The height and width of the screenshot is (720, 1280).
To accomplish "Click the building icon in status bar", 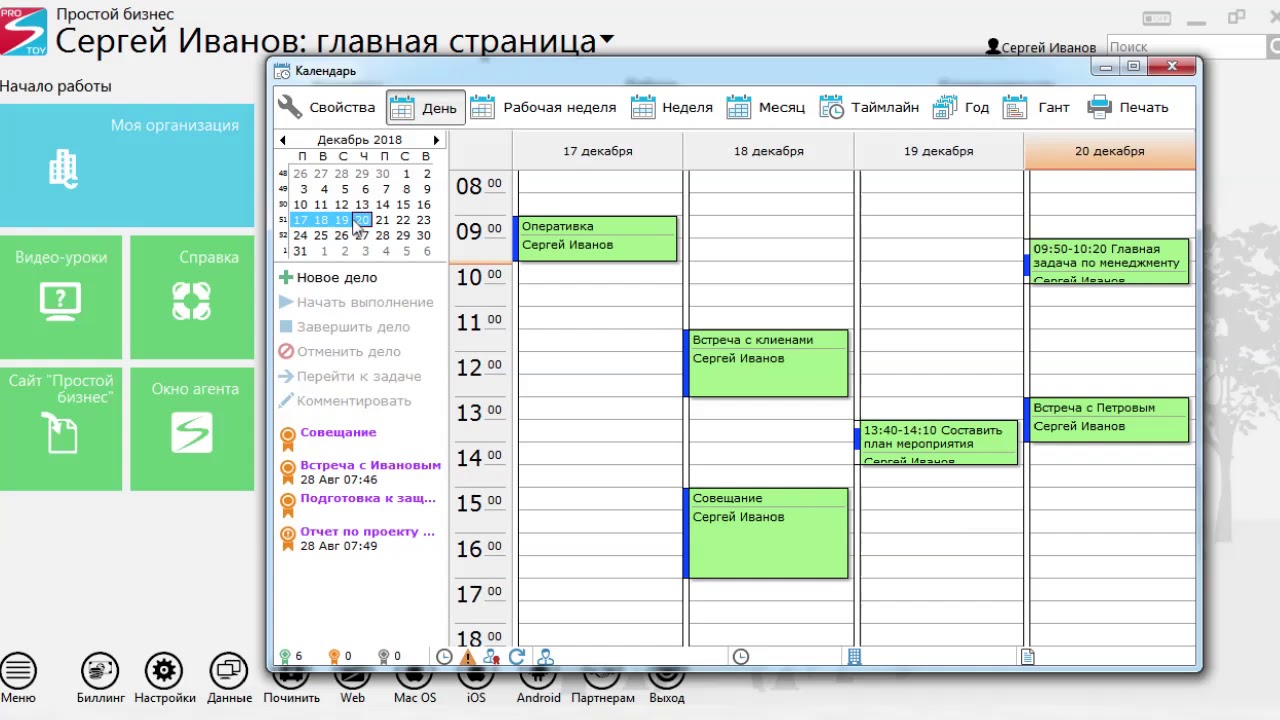I will 854,657.
